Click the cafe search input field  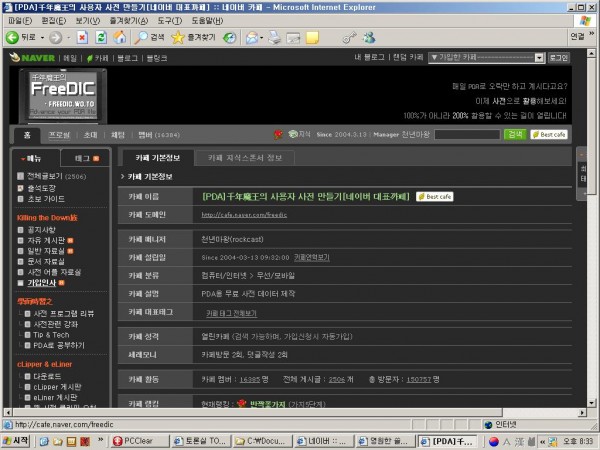pyautogui.click(x=467, y=134)
